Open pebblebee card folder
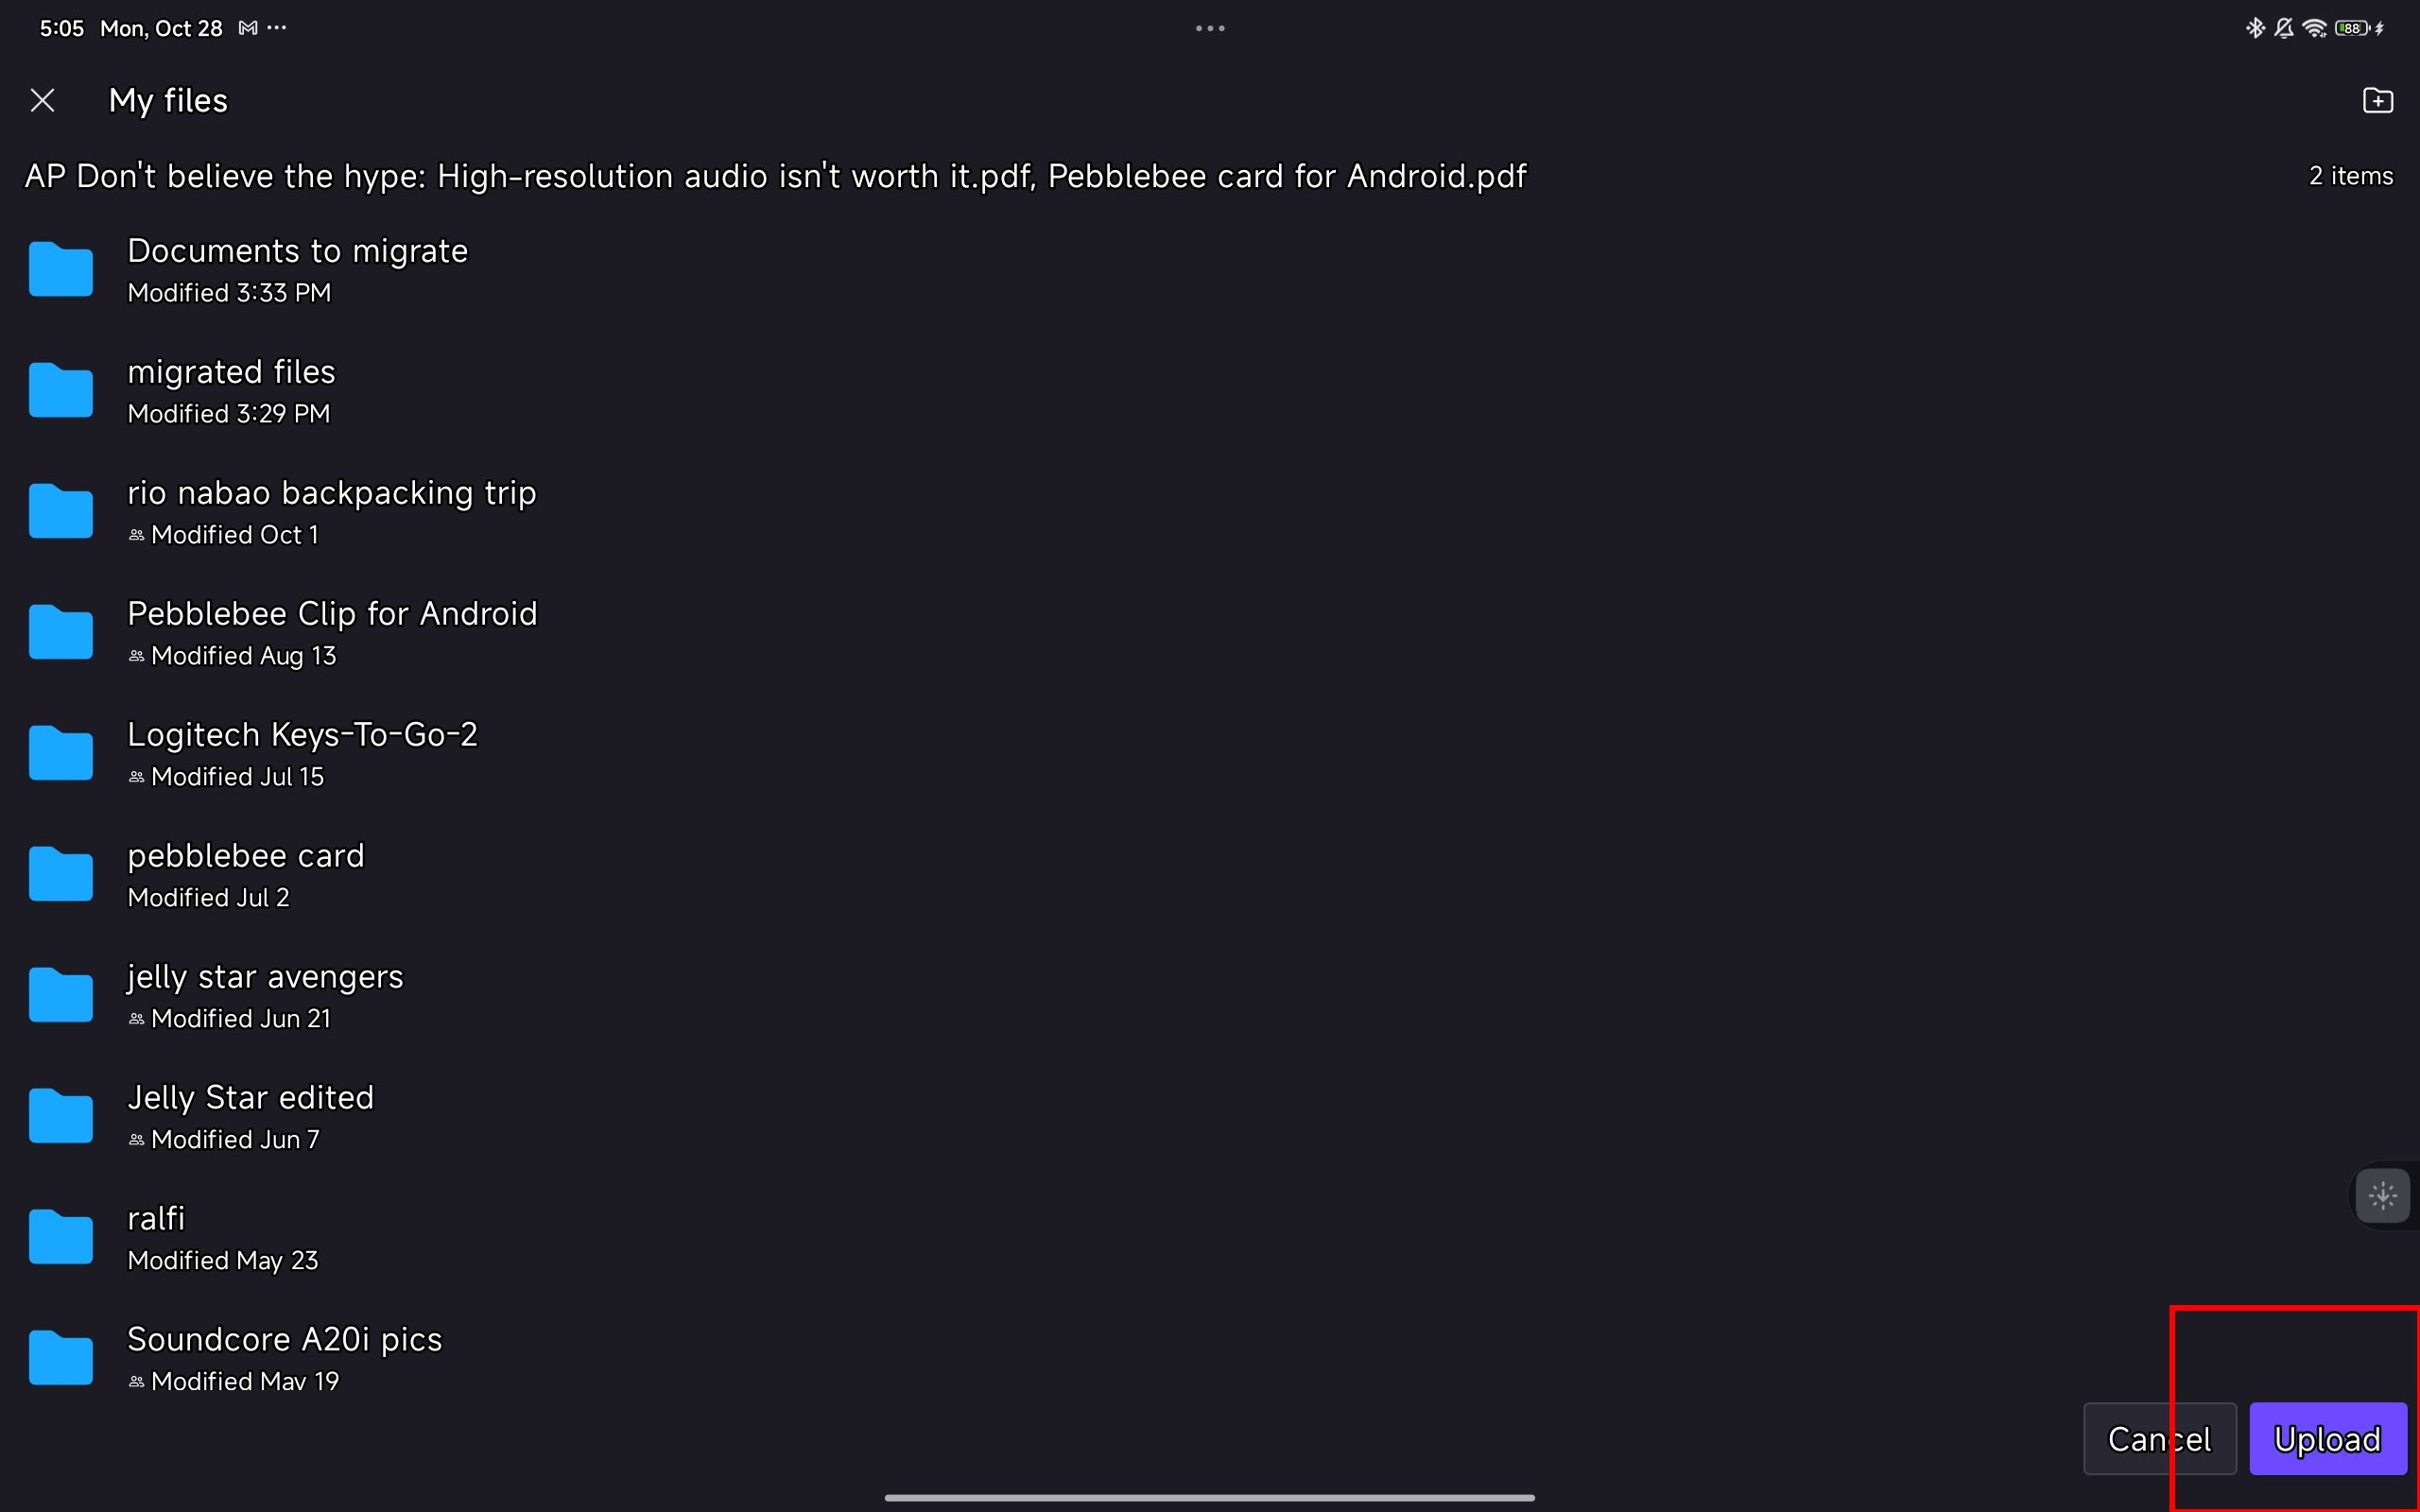 [x=246, y=873]
